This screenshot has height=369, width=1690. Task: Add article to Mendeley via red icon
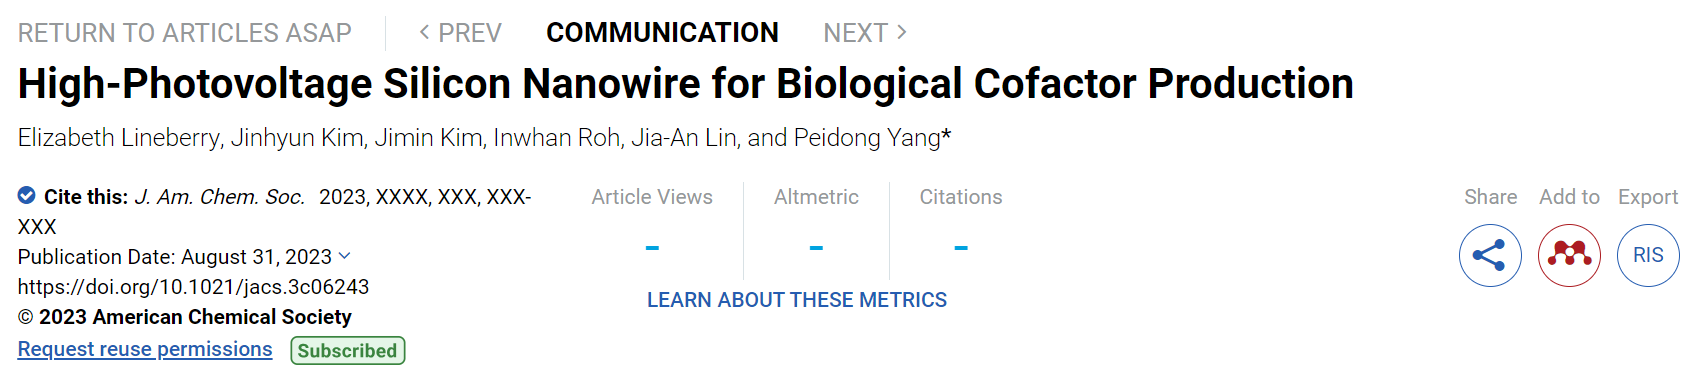[1569, 255]
